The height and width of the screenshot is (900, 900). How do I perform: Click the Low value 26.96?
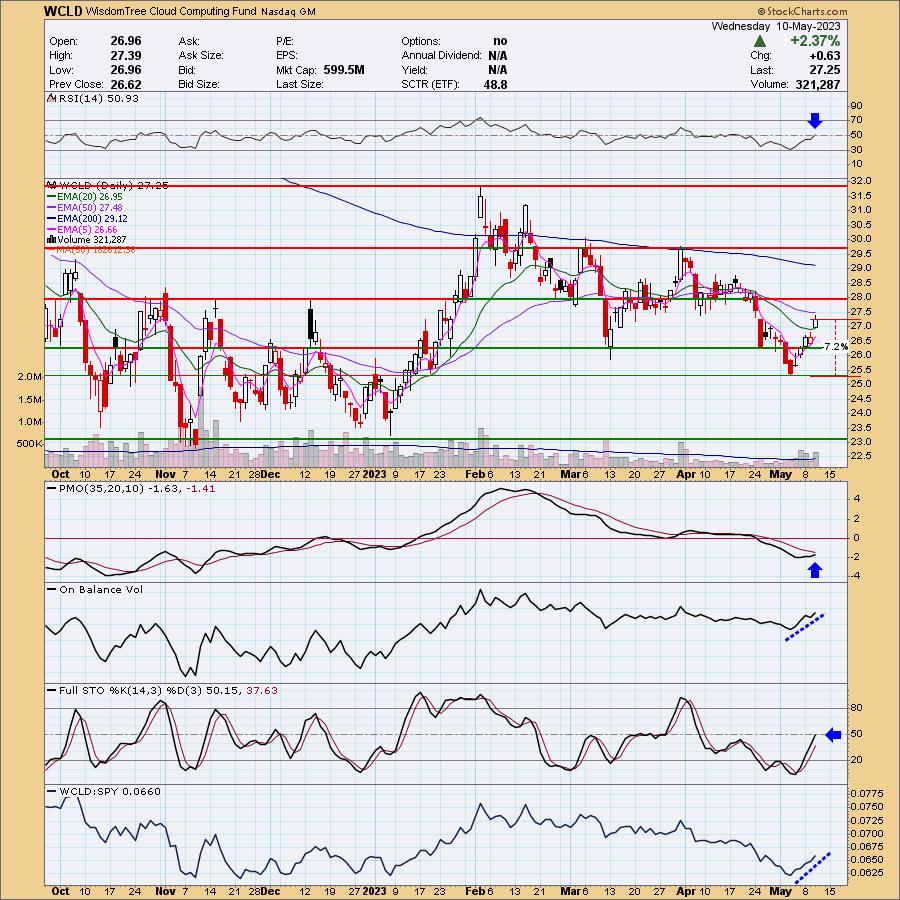125,69
